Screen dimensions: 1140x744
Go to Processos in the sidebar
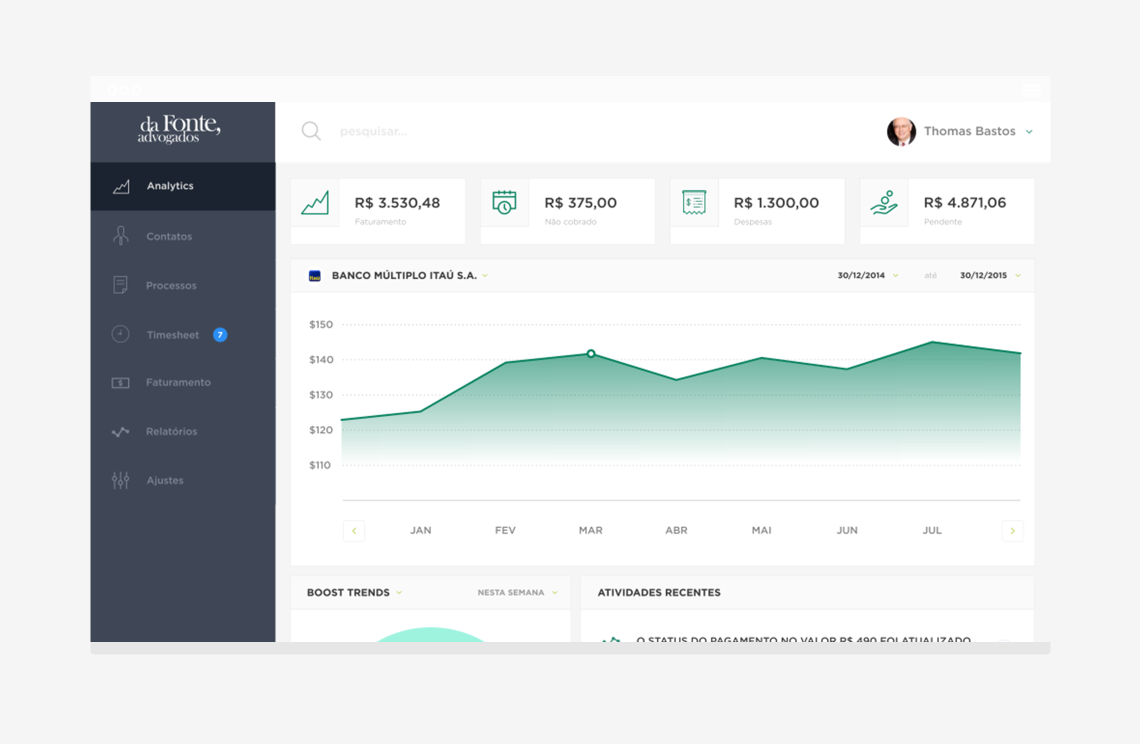(171, 286)
